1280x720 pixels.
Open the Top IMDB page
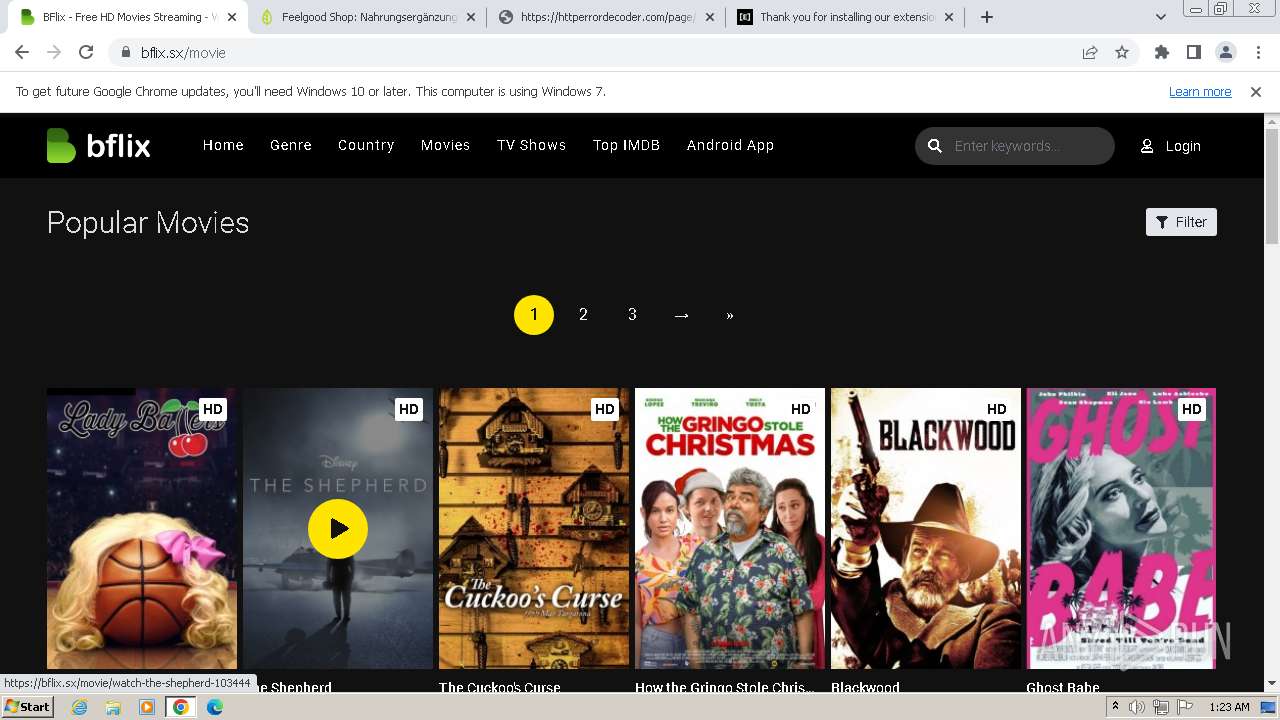pyautogui.click(x=626, y=145)
